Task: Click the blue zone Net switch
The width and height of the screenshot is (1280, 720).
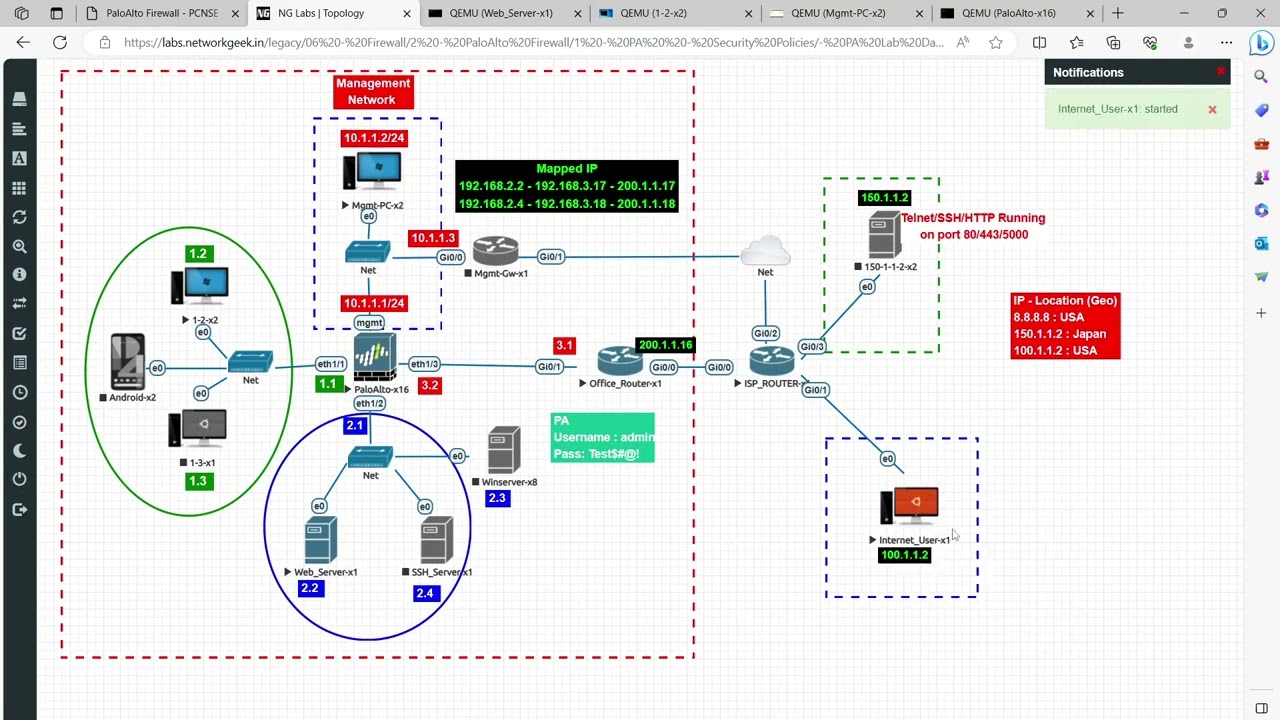Action: click(x=370, y=458)
